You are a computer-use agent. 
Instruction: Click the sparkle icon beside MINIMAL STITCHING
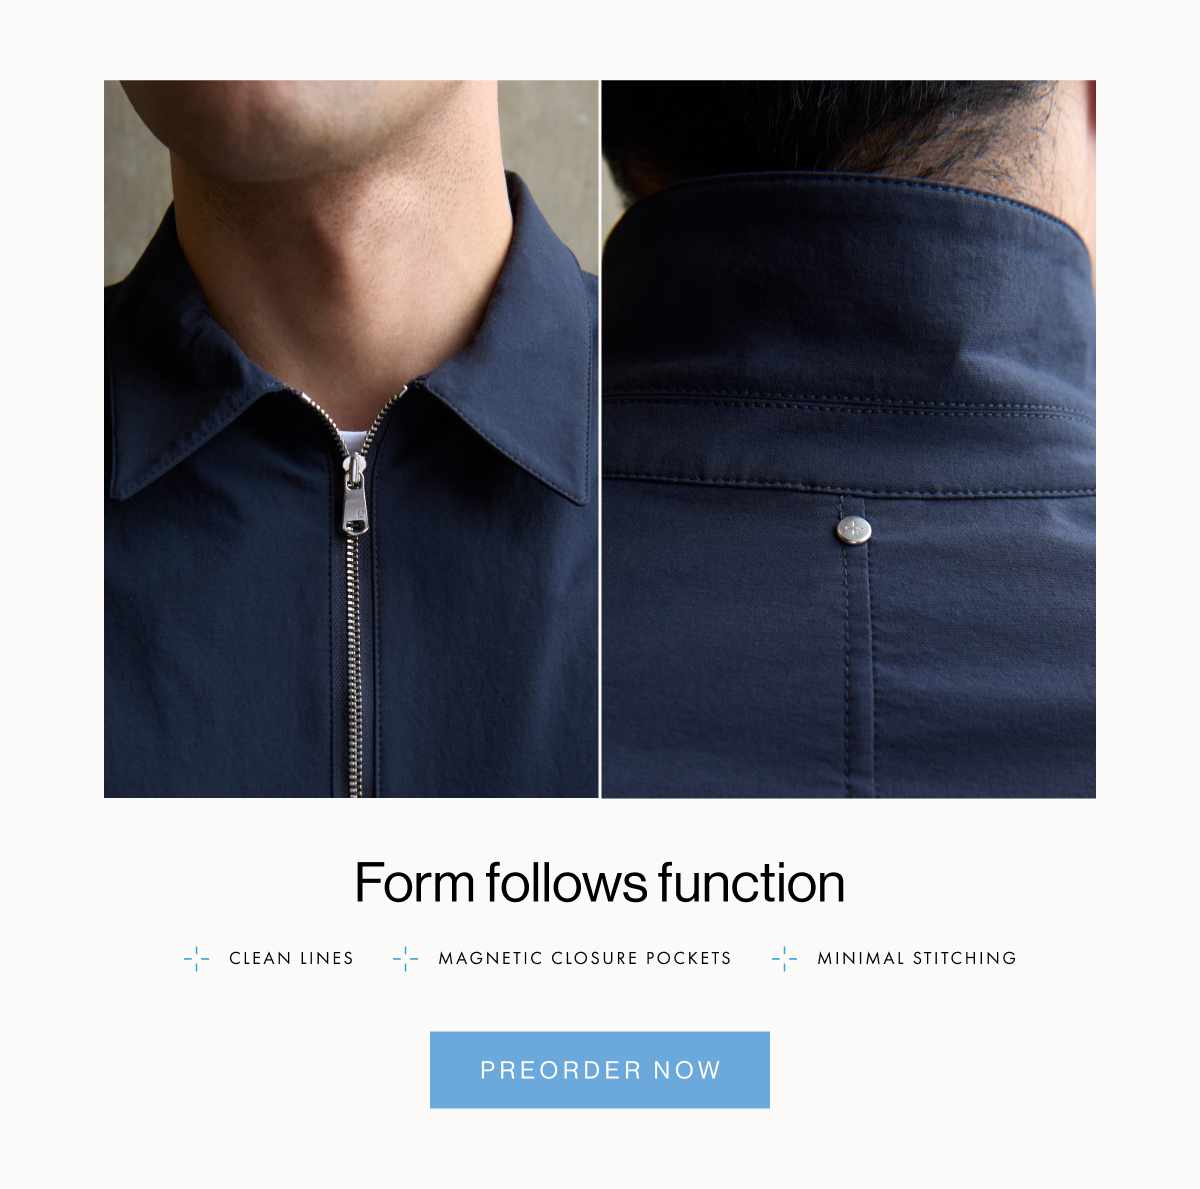click(785, 958)
